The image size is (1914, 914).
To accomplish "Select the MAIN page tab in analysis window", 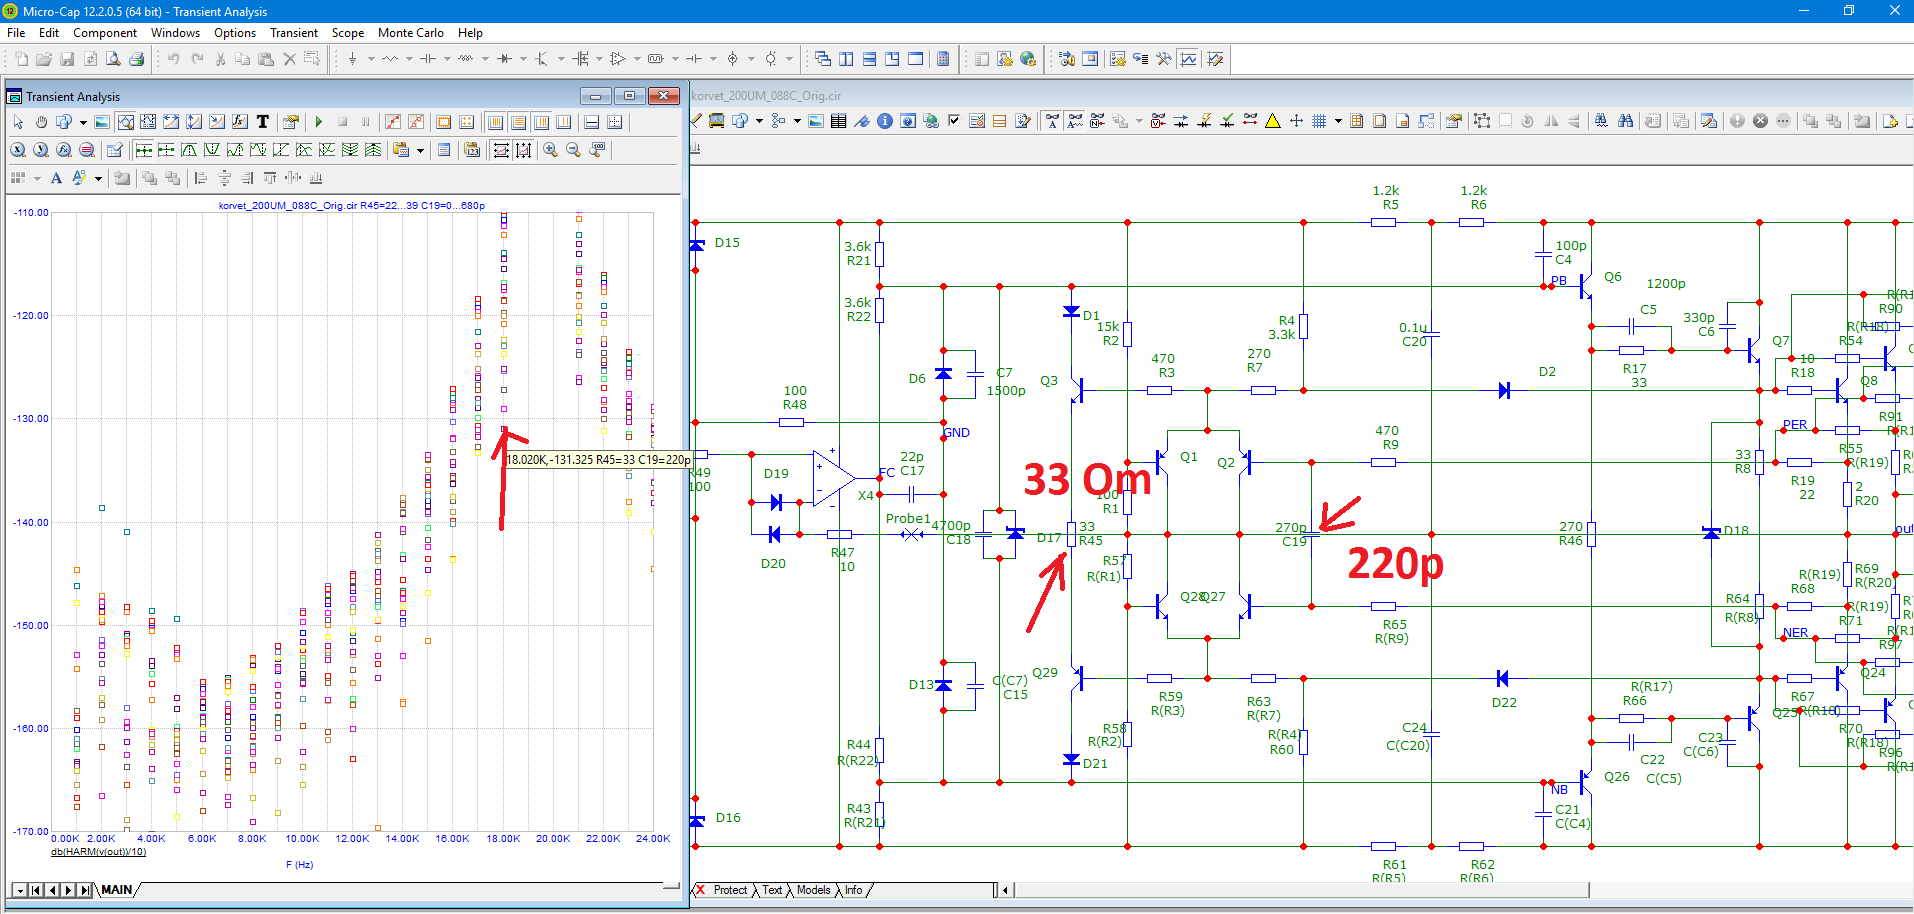I will [x=117, y=890].
